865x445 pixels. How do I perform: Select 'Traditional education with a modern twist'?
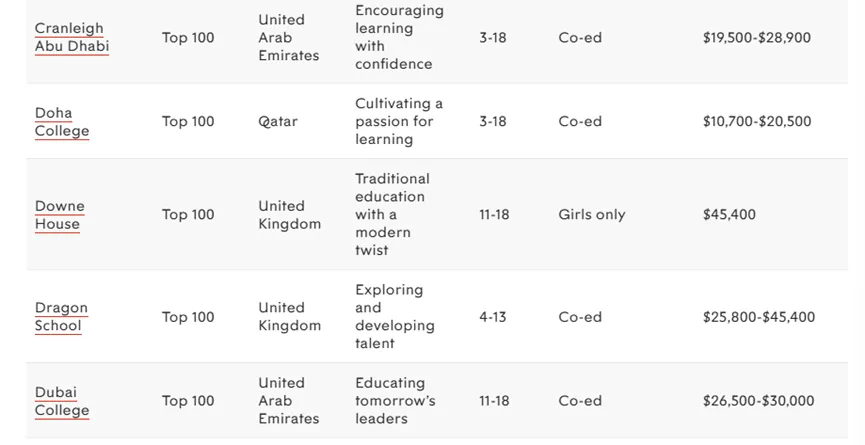pyautogui.click(x=392, y=215)
